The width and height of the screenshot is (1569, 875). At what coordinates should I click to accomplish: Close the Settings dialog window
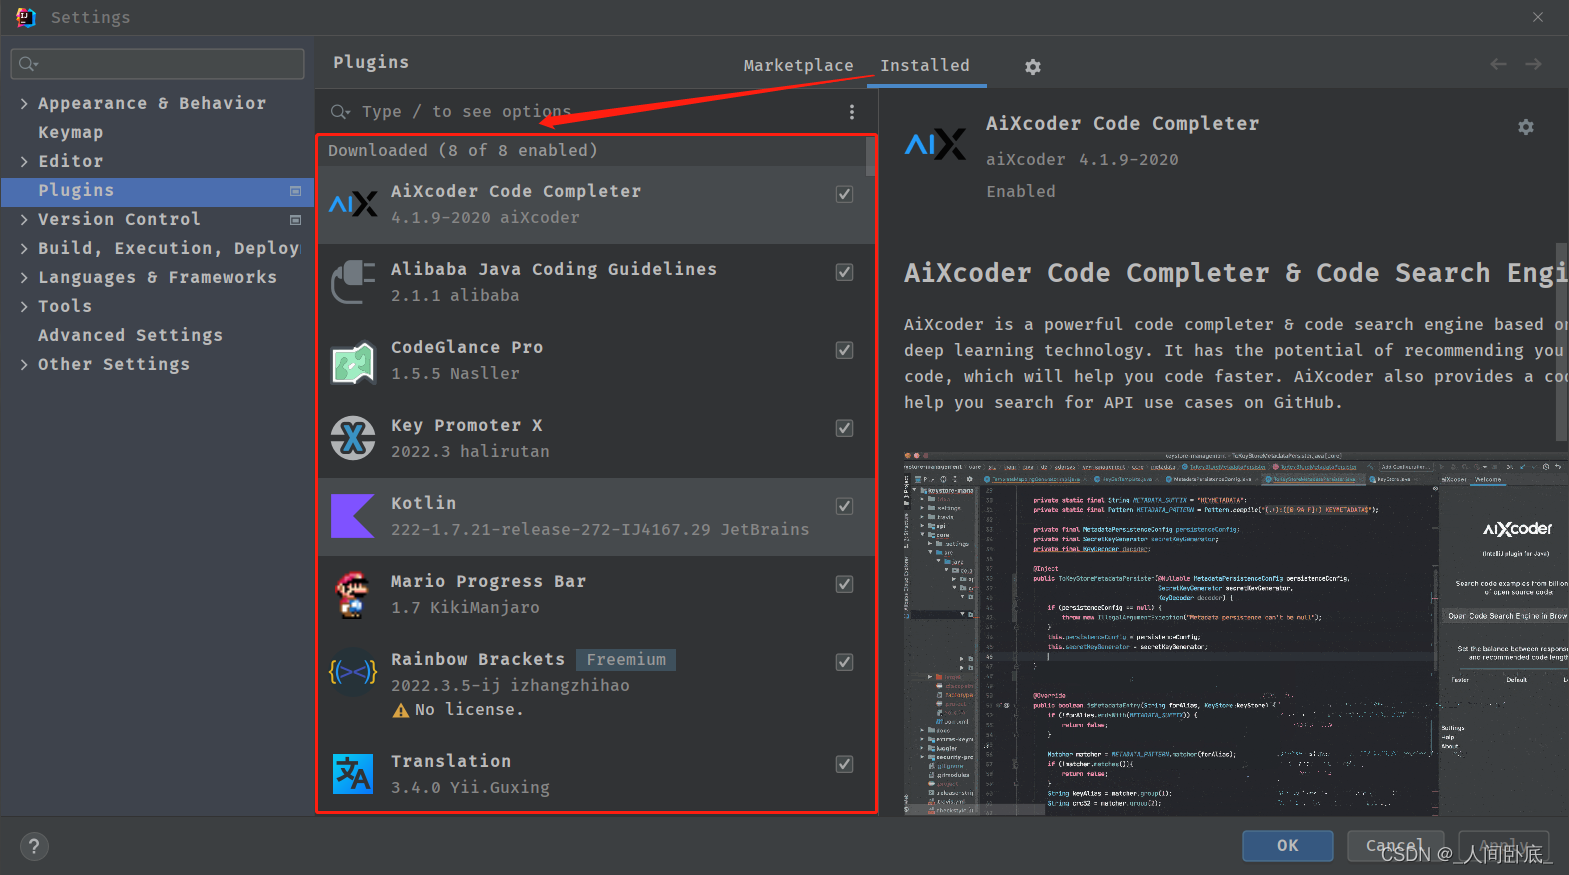(1538, 17)
